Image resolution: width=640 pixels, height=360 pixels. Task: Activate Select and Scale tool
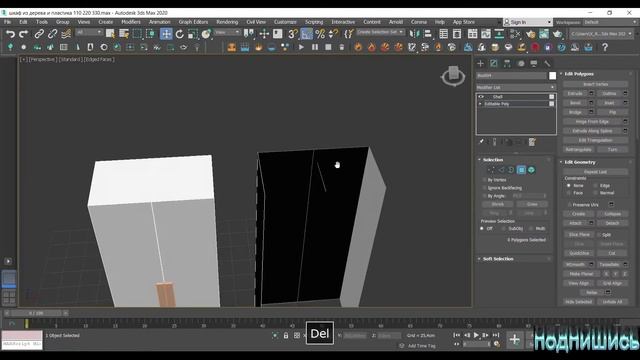pyautogui.click(x=193, y=34)
